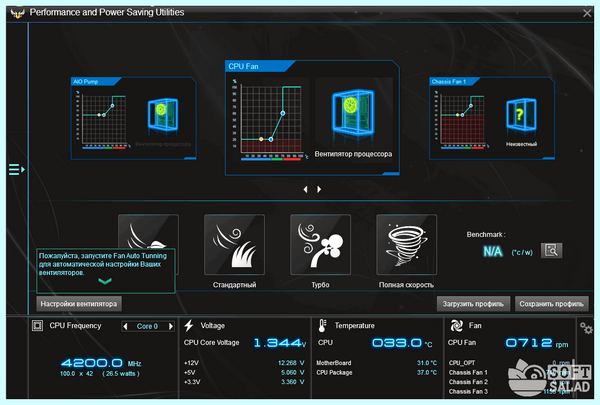Collapse the Fan Auto Tuning hint chevron

(105, 281)
